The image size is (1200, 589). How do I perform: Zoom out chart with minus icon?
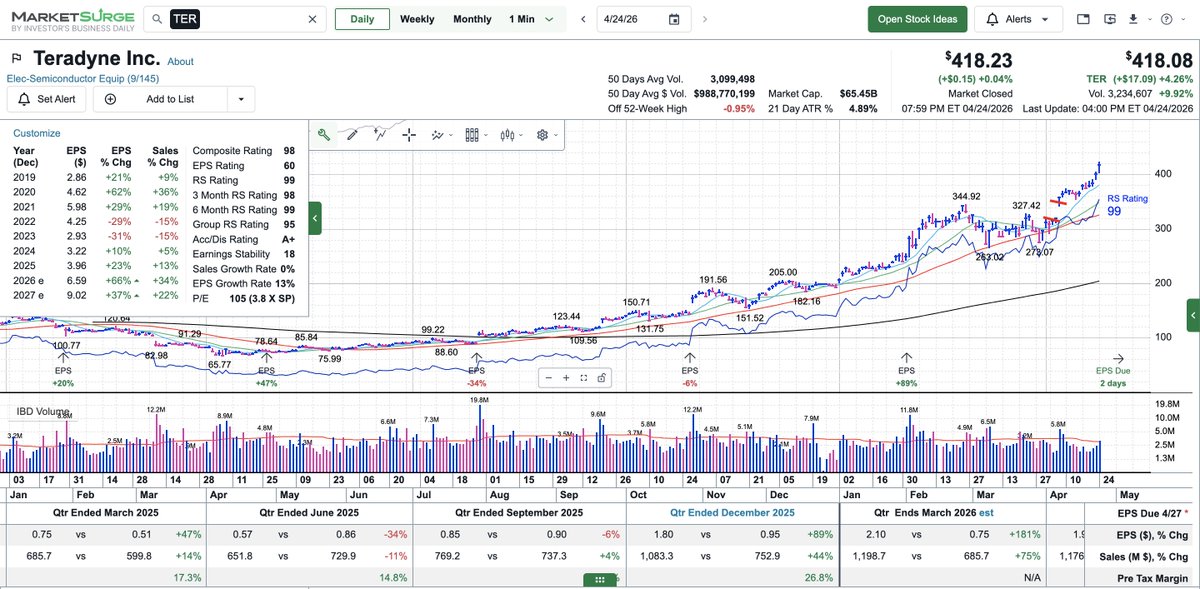pyautogui.click(x=548, y=378)
